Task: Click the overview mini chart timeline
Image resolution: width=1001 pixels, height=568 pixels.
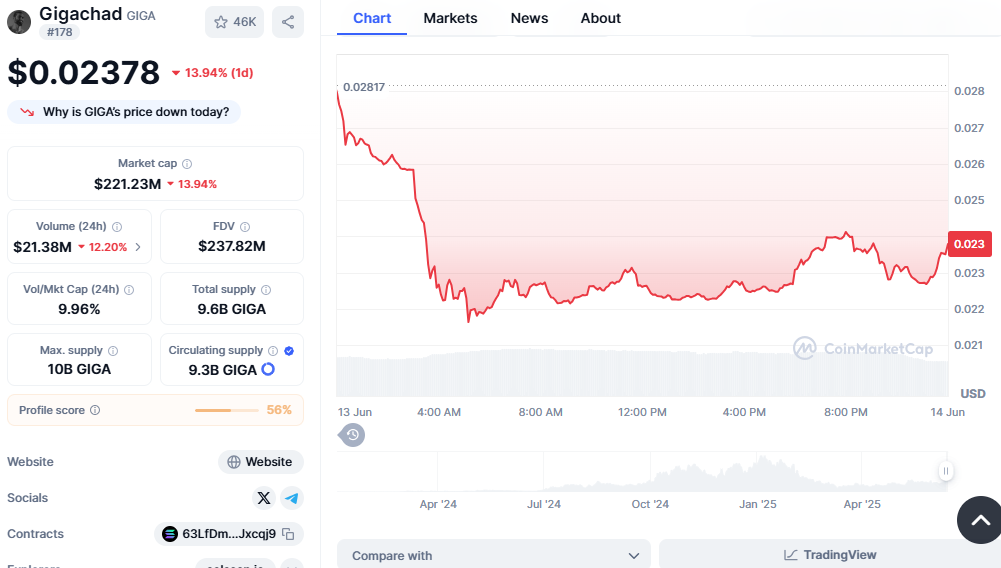Action: (642, 472)
